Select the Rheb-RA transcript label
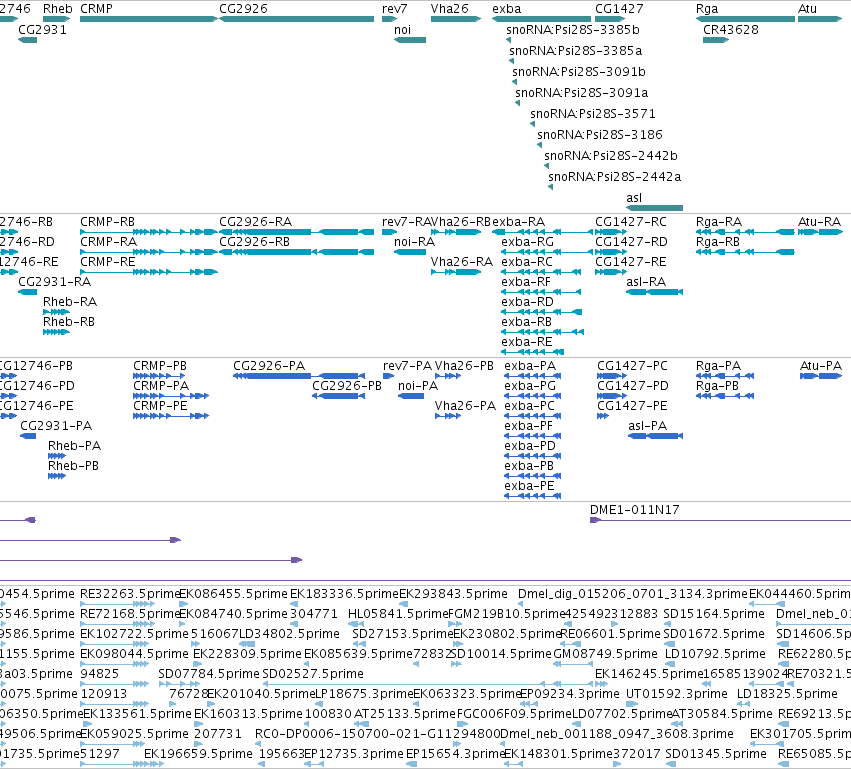 [x=70, y=302]
